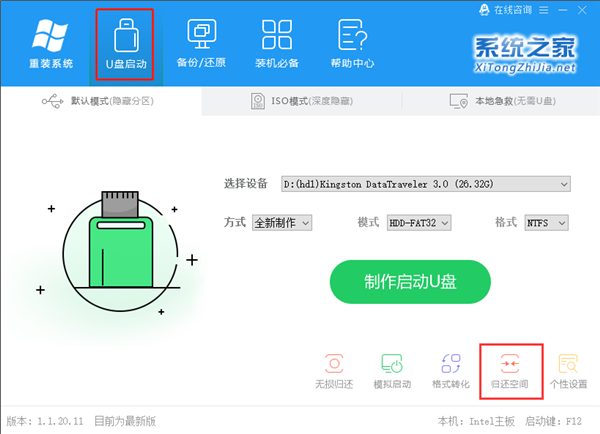The width and height of the screenshot is (600, 434).
Task: Select the U盘启动 USB boot section
Action: [126, 44]
